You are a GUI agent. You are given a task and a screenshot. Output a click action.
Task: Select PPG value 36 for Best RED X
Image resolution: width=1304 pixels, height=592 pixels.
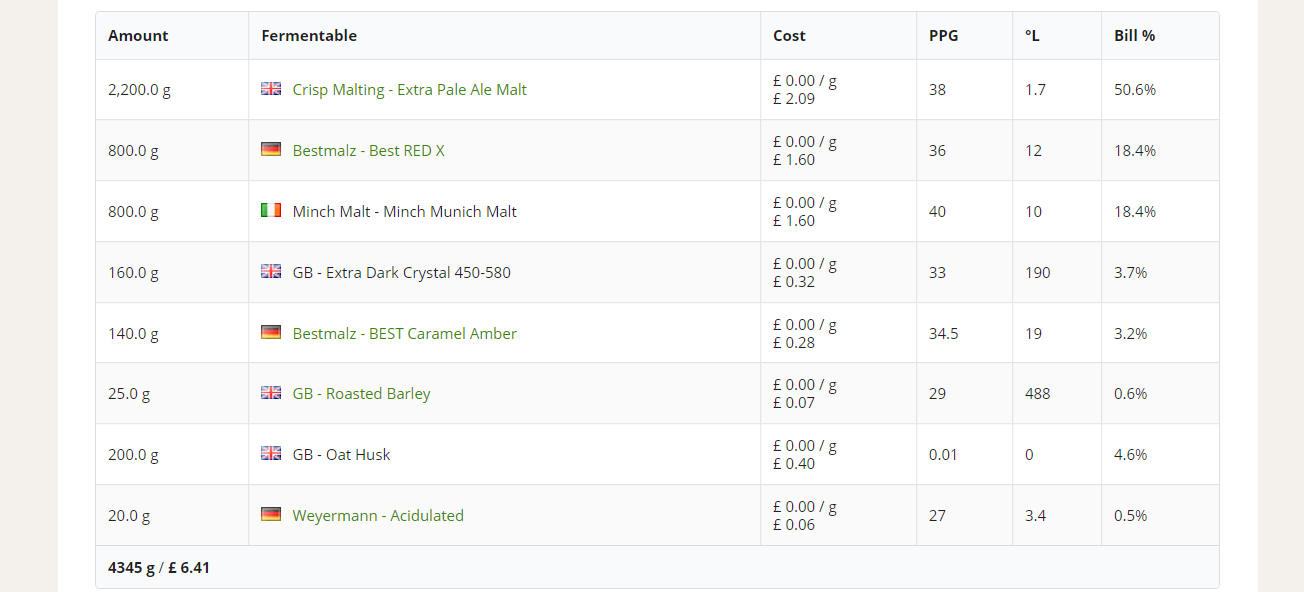[937, 150]
